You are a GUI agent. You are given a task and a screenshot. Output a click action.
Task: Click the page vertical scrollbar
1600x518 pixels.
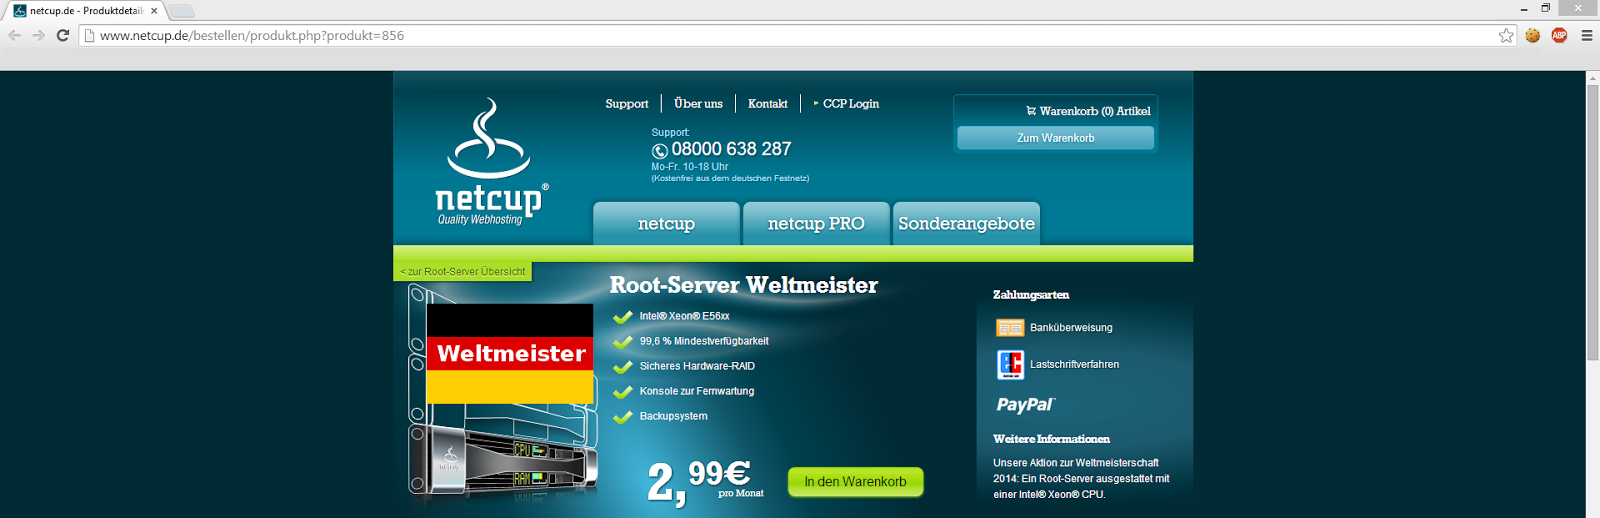tap(1592, 222)
